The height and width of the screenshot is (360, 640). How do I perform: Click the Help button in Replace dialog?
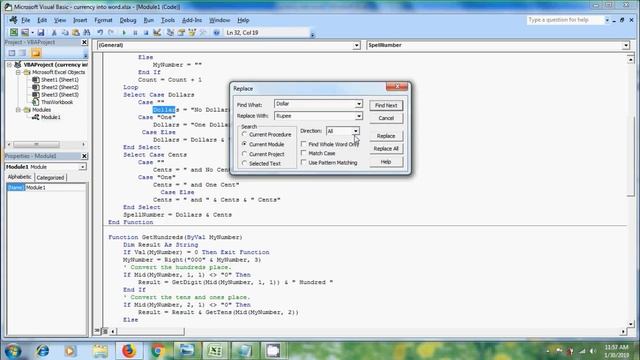point(386,162)
